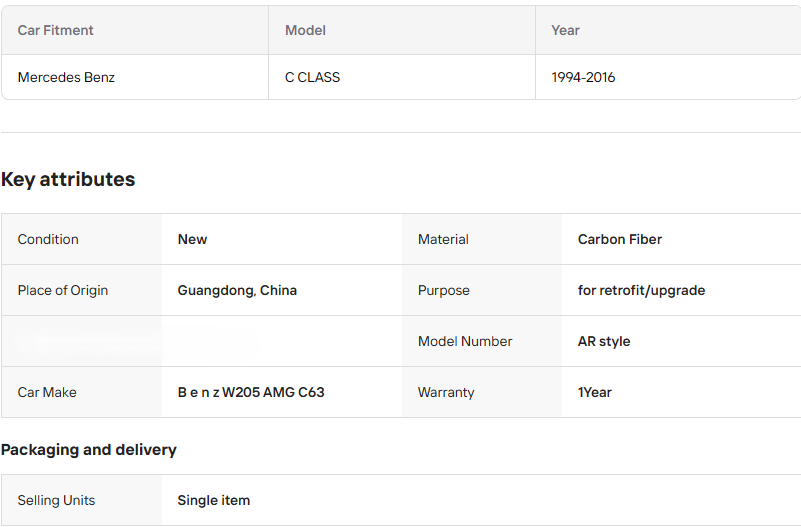Select the Mercedes Benz fitment cell
Image resolution: width=801 pixels, height=527 pixels.
coord(66,77)
